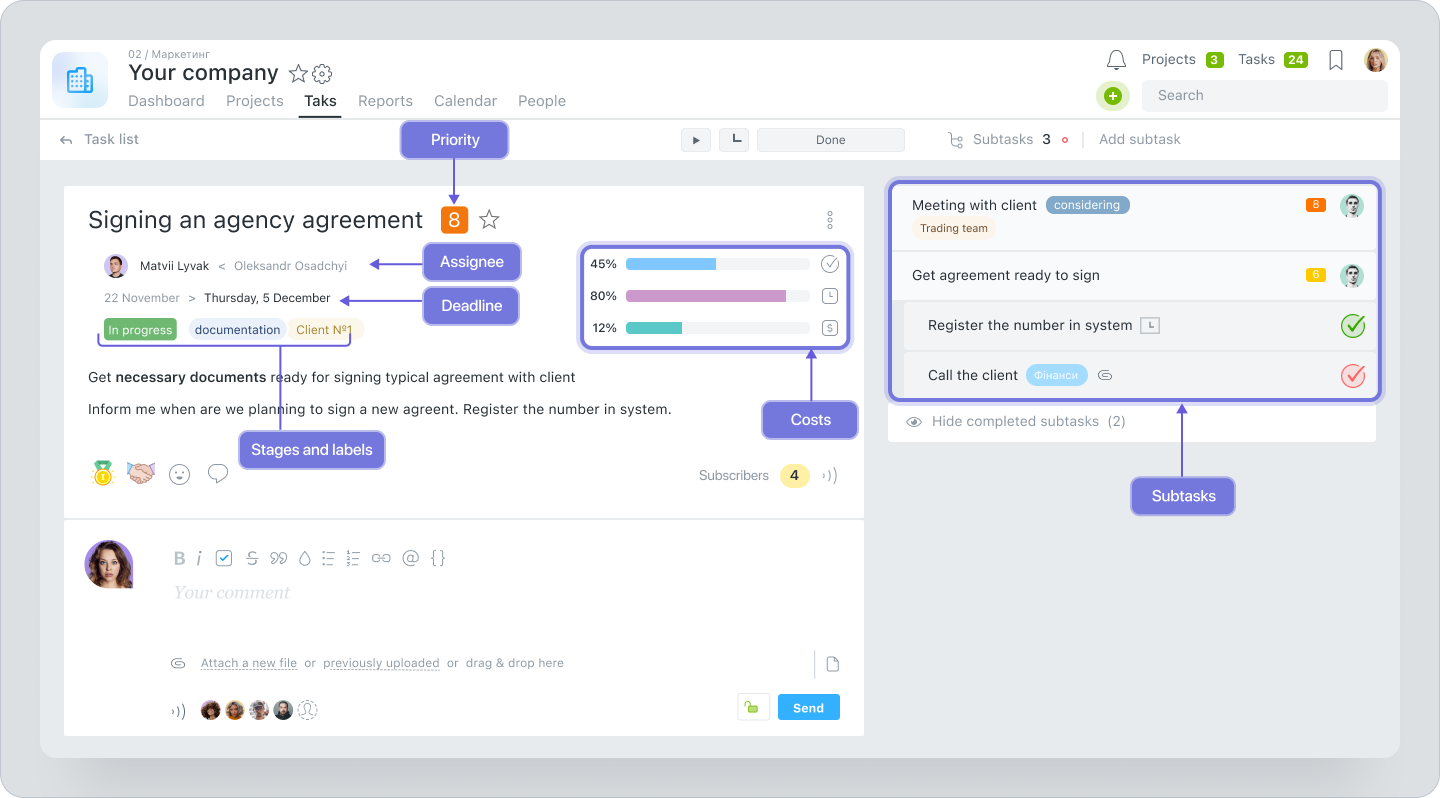Click the italic formatting icon
Viewport: 1440px width, 798px height.
[x=199, y=558]
